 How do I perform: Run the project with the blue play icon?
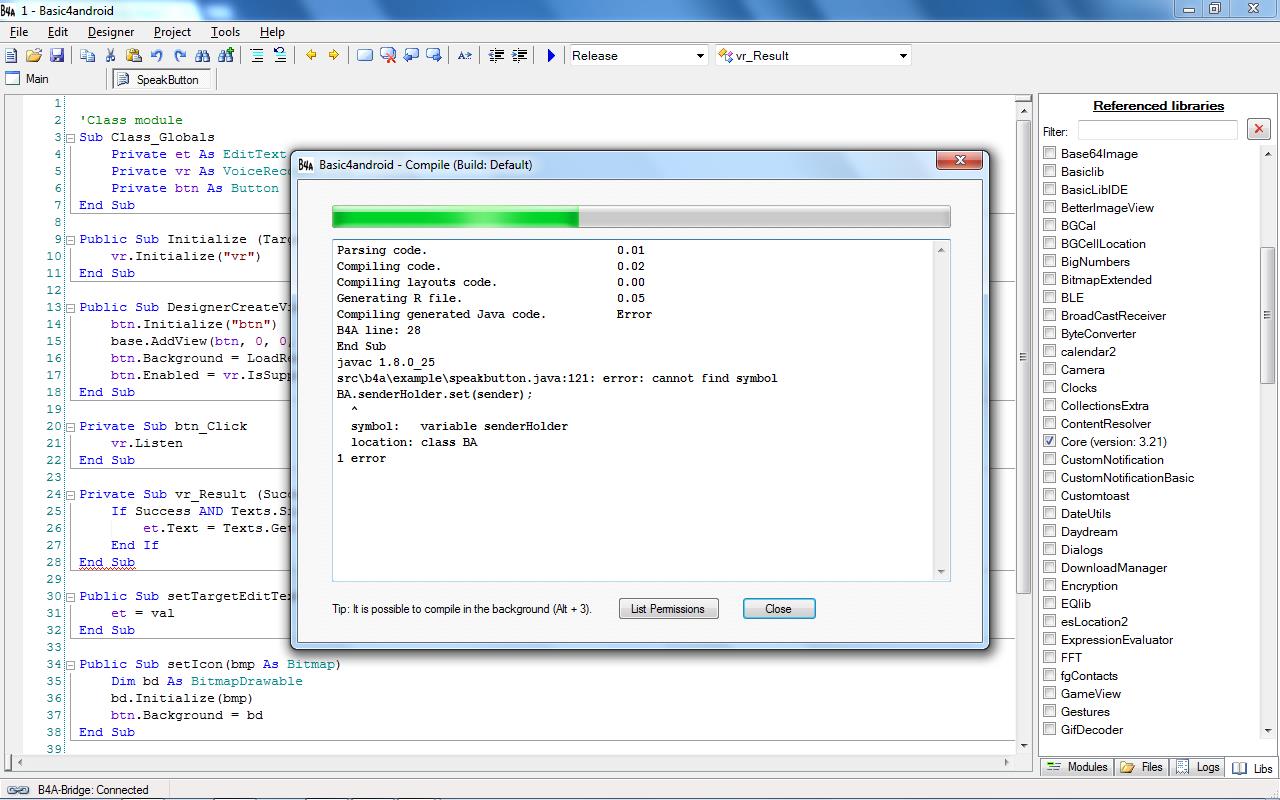[550, 56]
